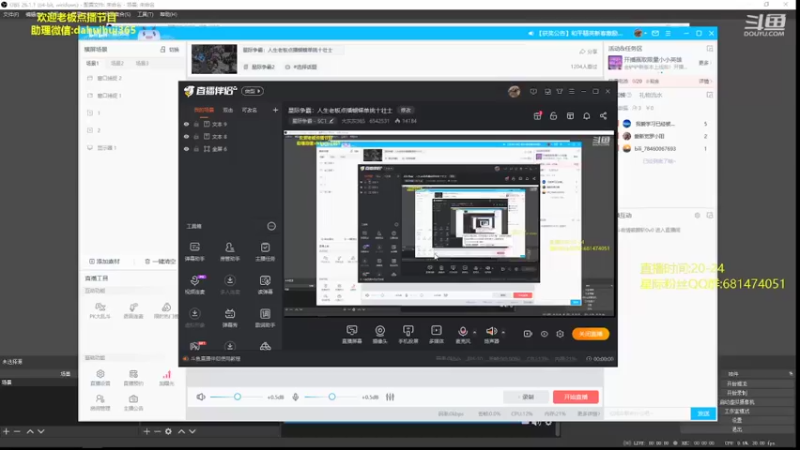Move OBS source down with arrow
The image size is (800, 450).
pos(192,432)
